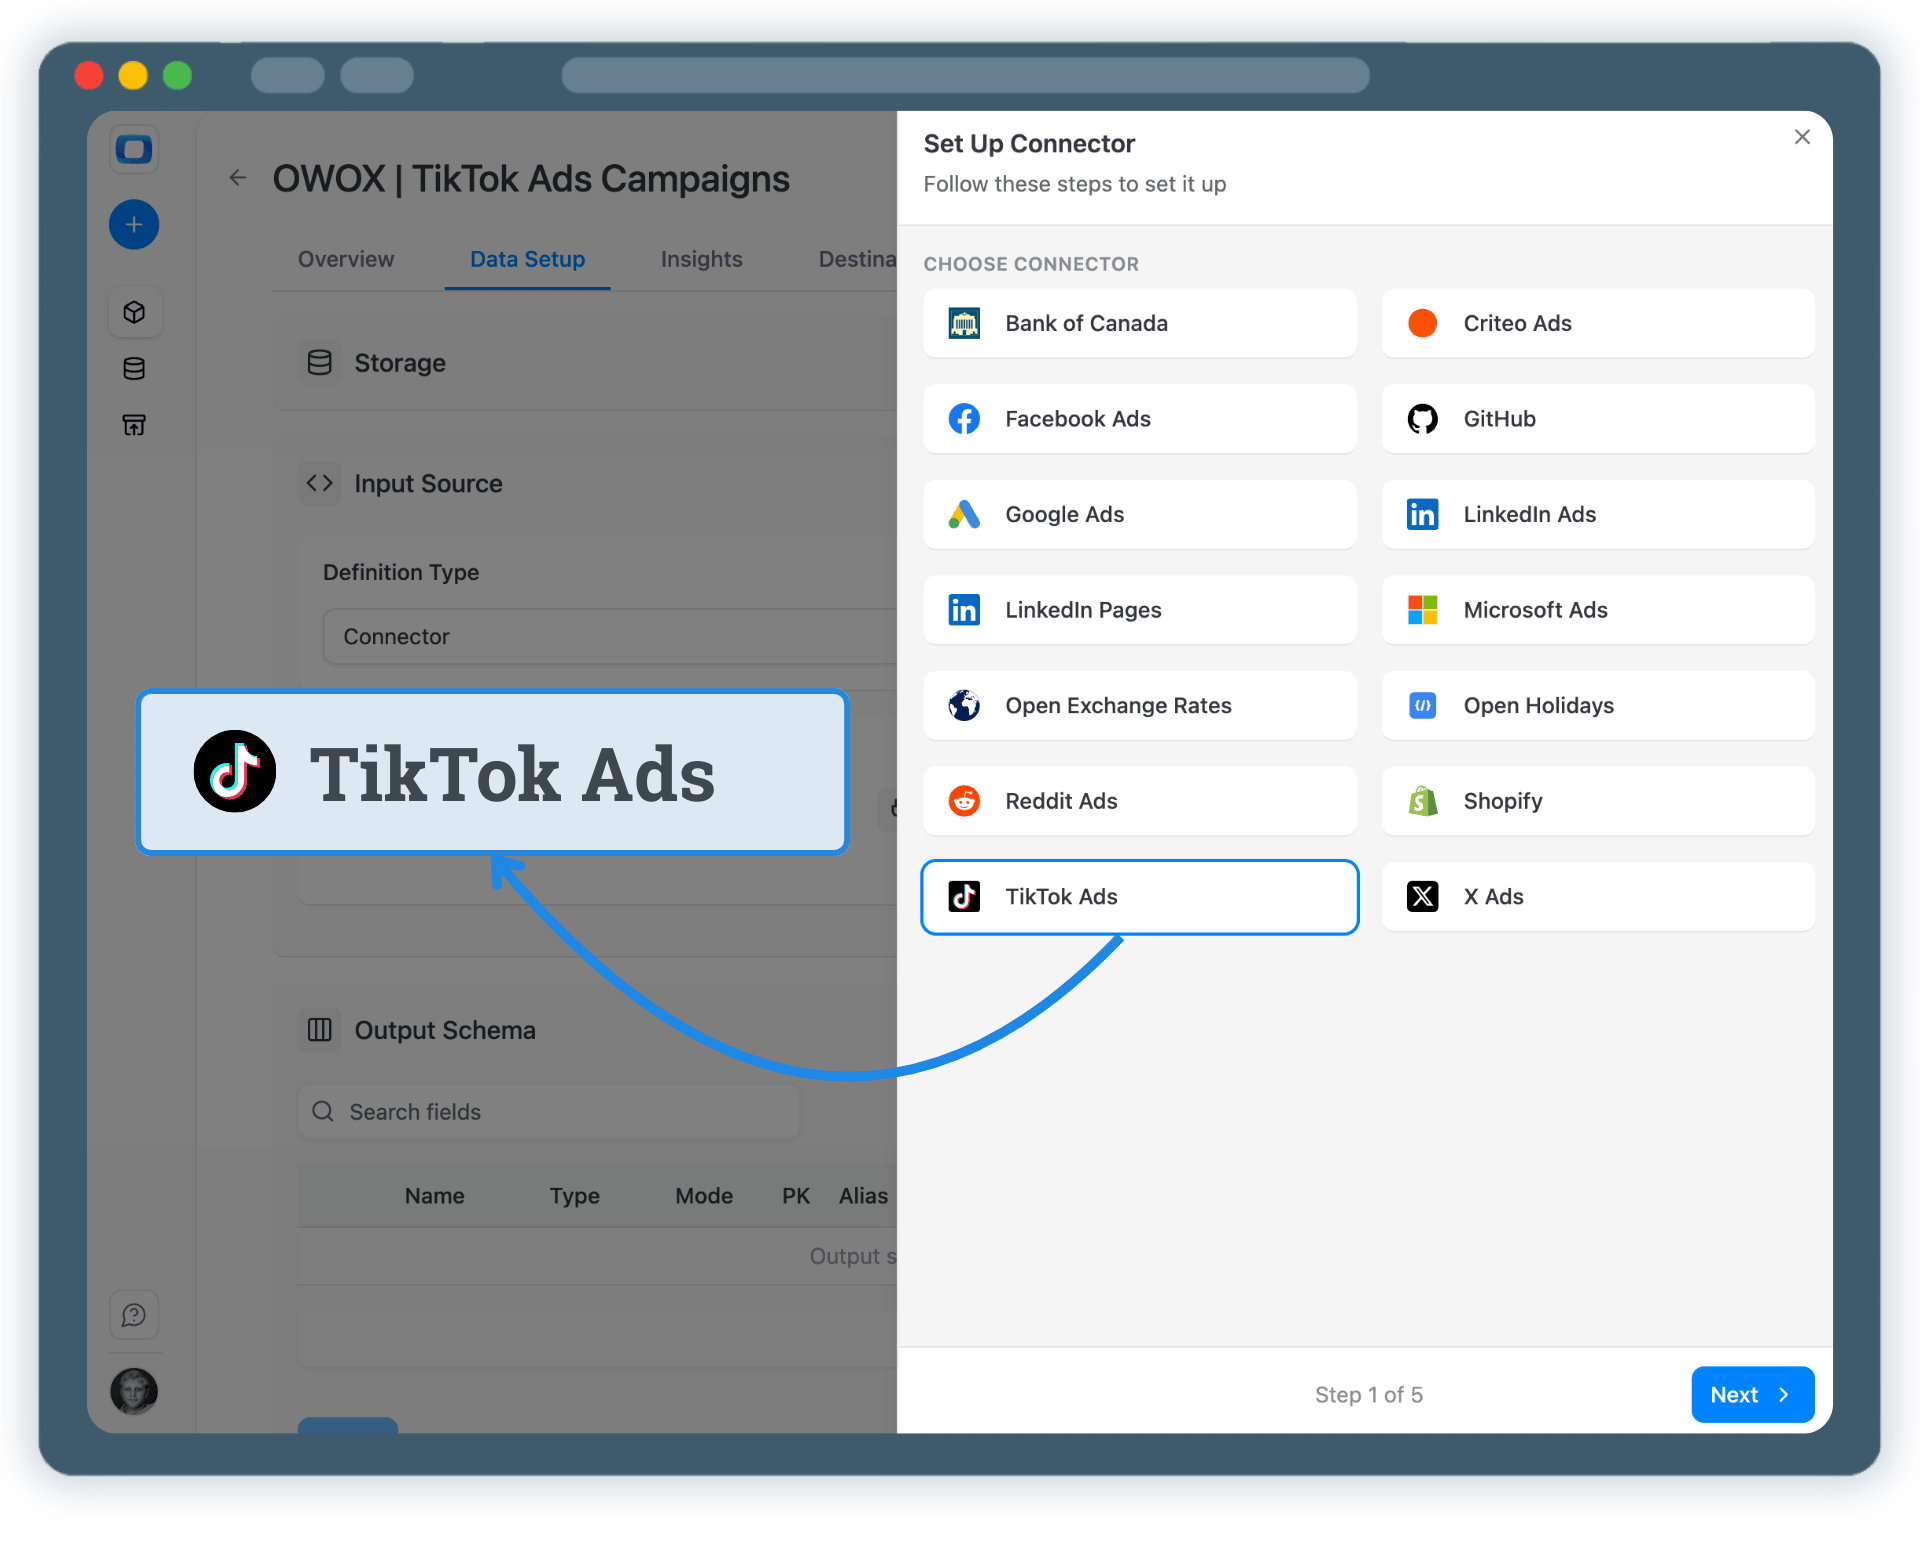Open the Storage section icon

319,362
